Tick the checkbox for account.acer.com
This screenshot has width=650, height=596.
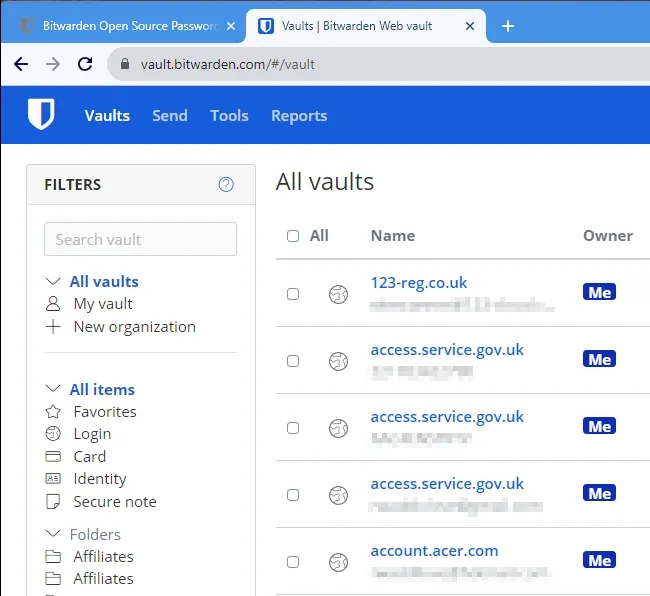293,562
